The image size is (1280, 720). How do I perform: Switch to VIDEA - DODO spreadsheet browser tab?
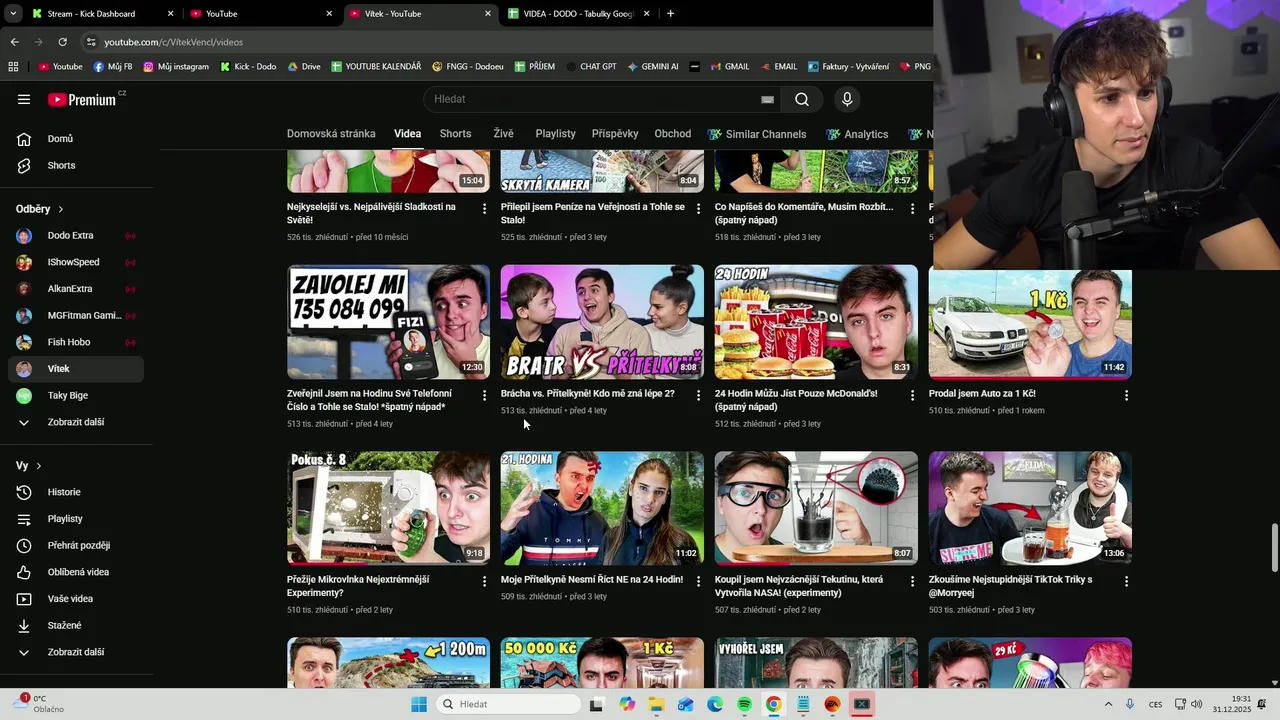click(x=578, y=14)
